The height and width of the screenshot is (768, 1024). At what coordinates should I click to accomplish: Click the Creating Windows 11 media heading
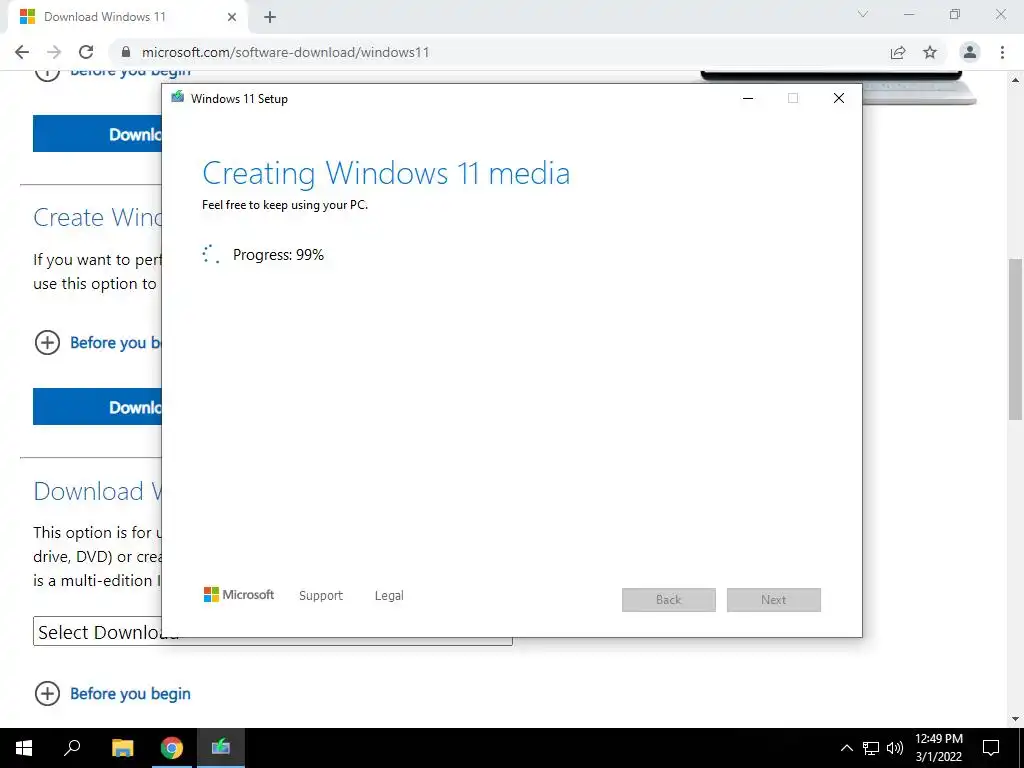pyautogui.click(x=386, y=174)
